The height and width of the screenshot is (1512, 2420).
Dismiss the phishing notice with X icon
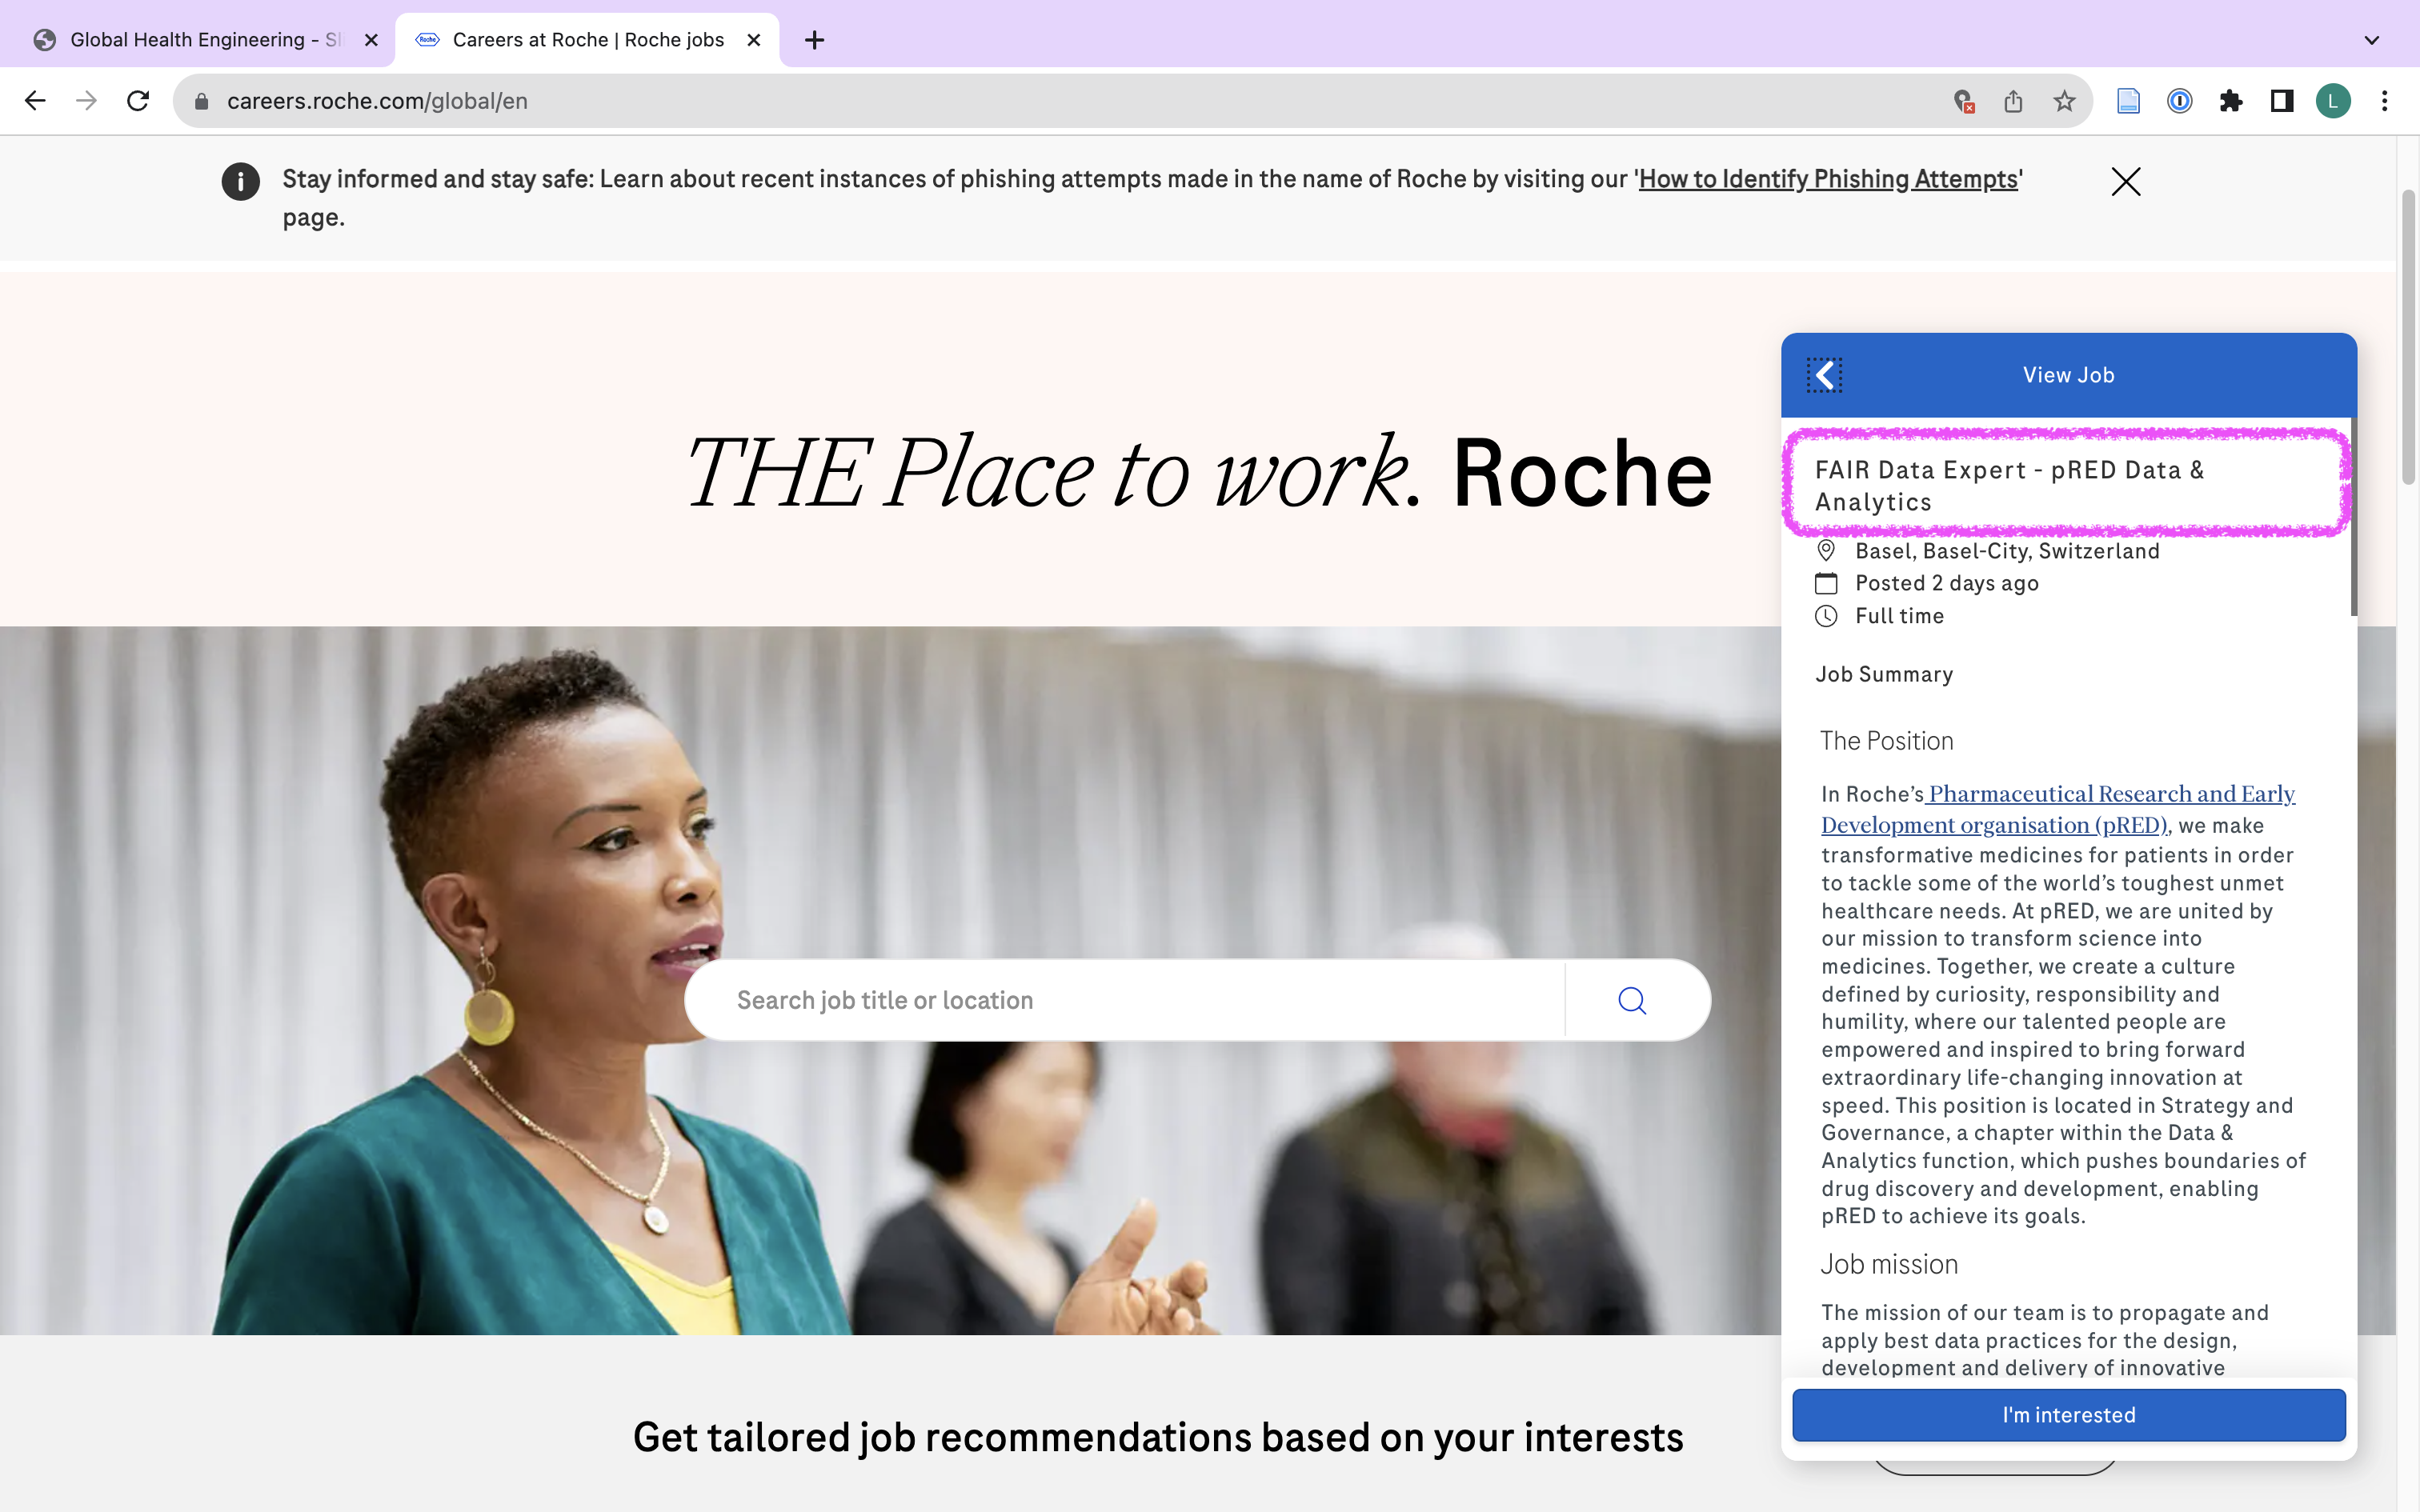[2125, 181]
